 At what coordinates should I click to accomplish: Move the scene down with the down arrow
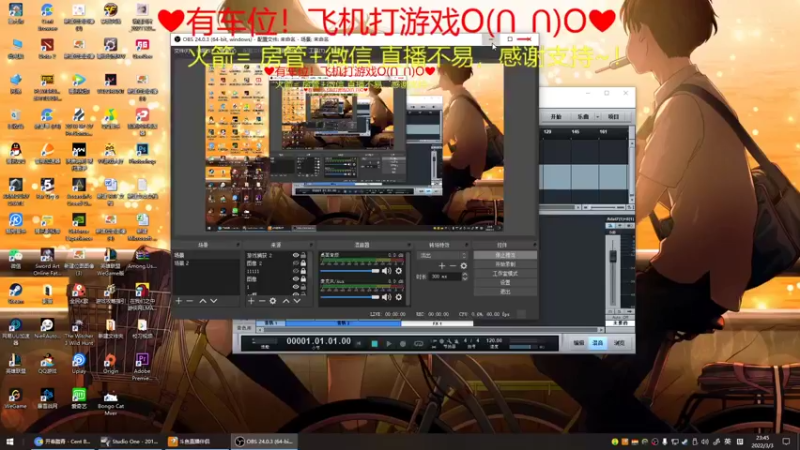(214, 301)
